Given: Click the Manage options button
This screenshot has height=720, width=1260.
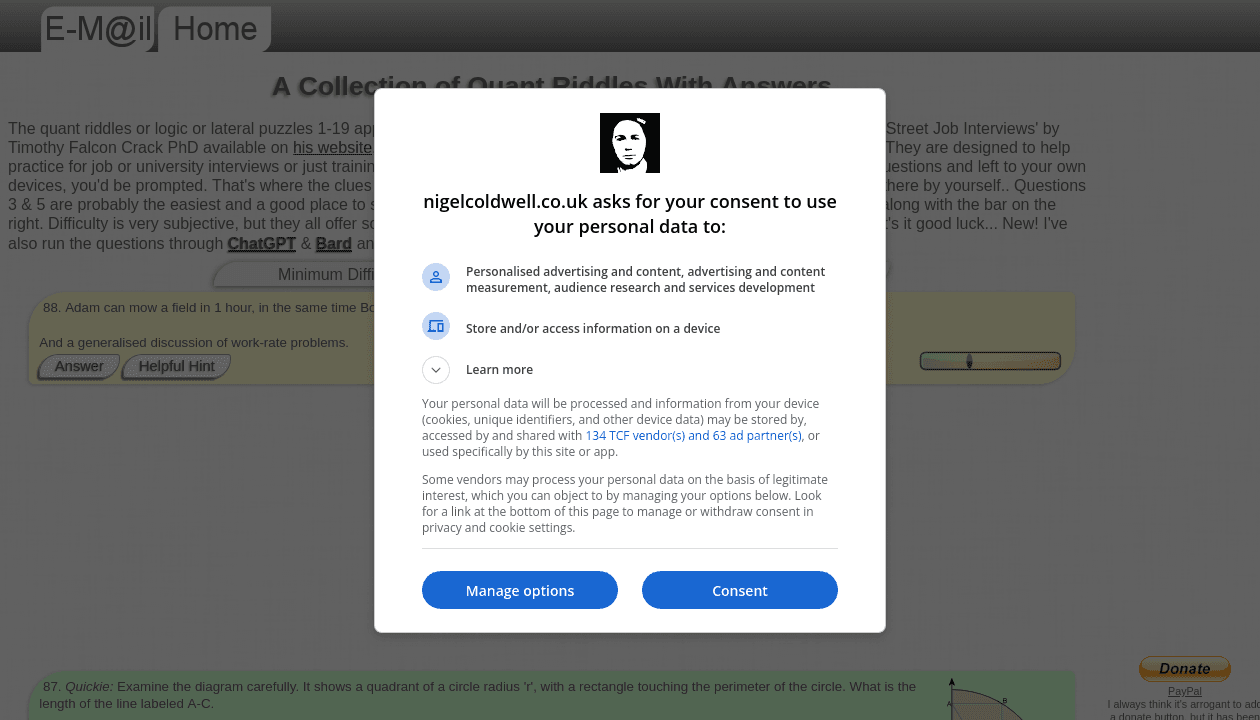Looking at the screenshot, I should (520, 590).
